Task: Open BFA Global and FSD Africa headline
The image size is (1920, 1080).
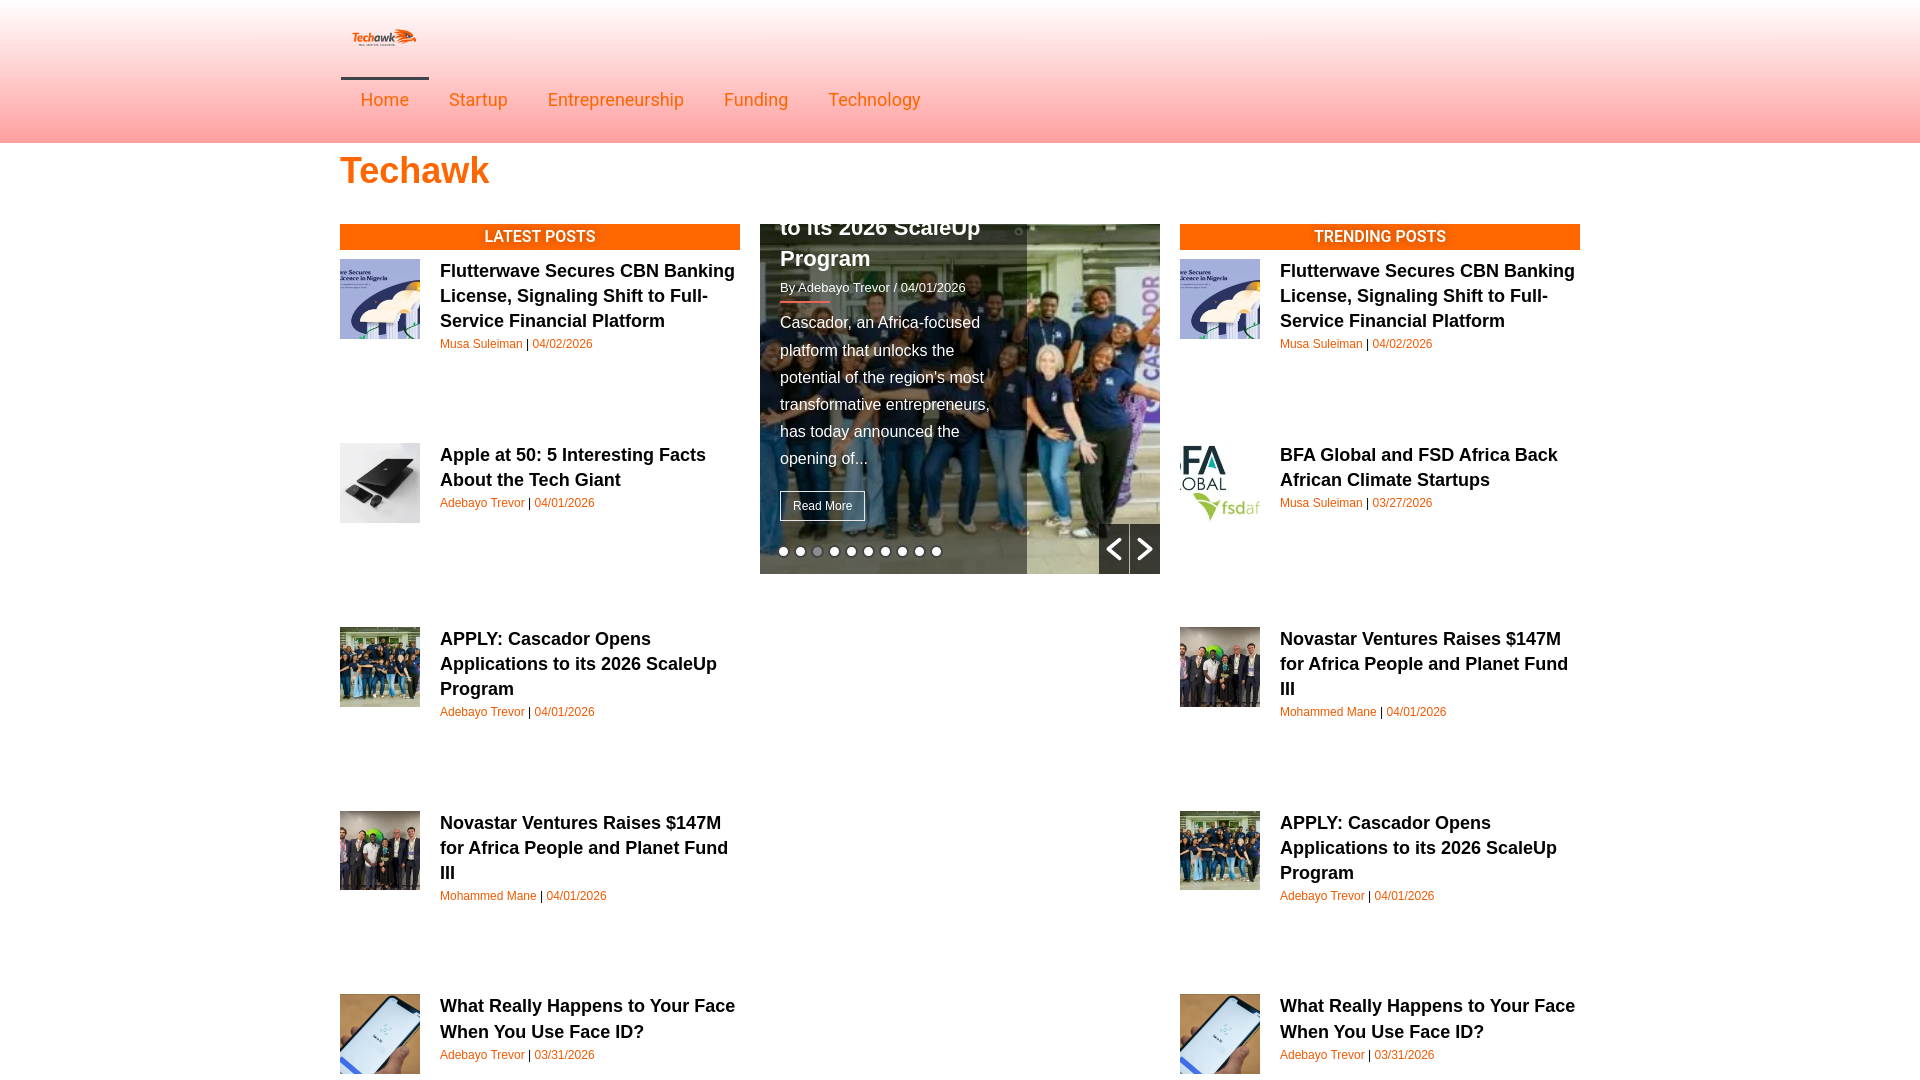Action: coord(1418,467)
